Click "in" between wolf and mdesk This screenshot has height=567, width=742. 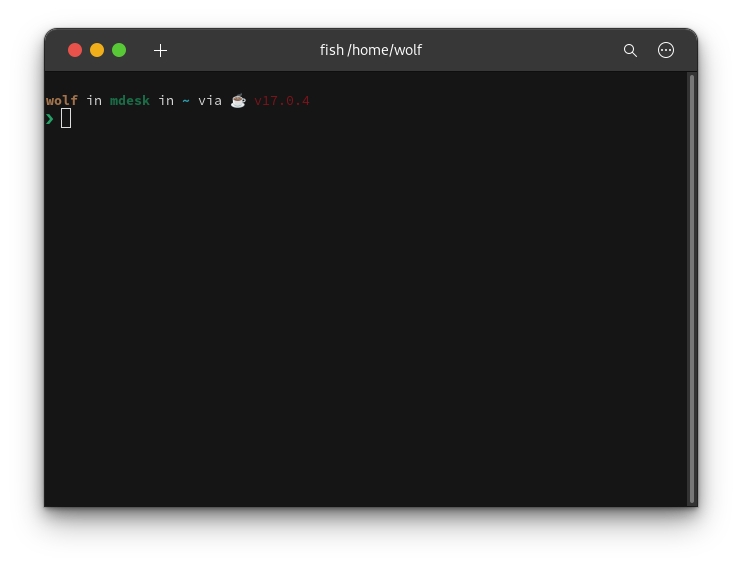[x=94, y=100]
